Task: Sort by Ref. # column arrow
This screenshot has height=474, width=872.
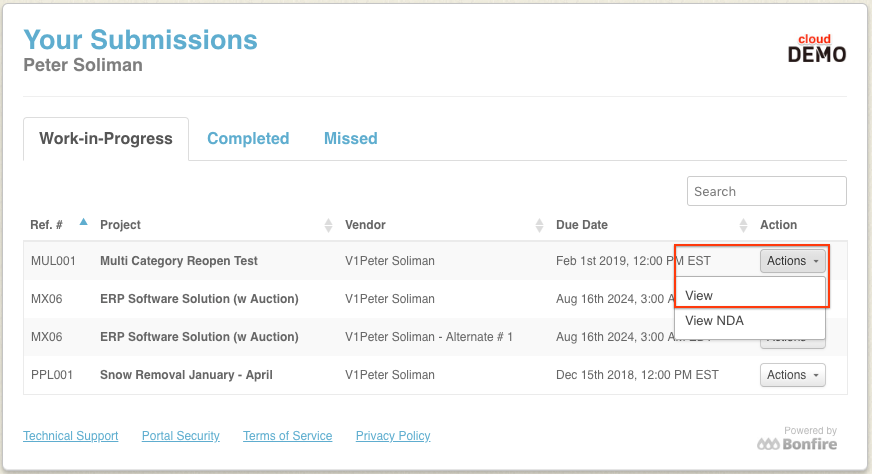Action: tap(83, 222)
